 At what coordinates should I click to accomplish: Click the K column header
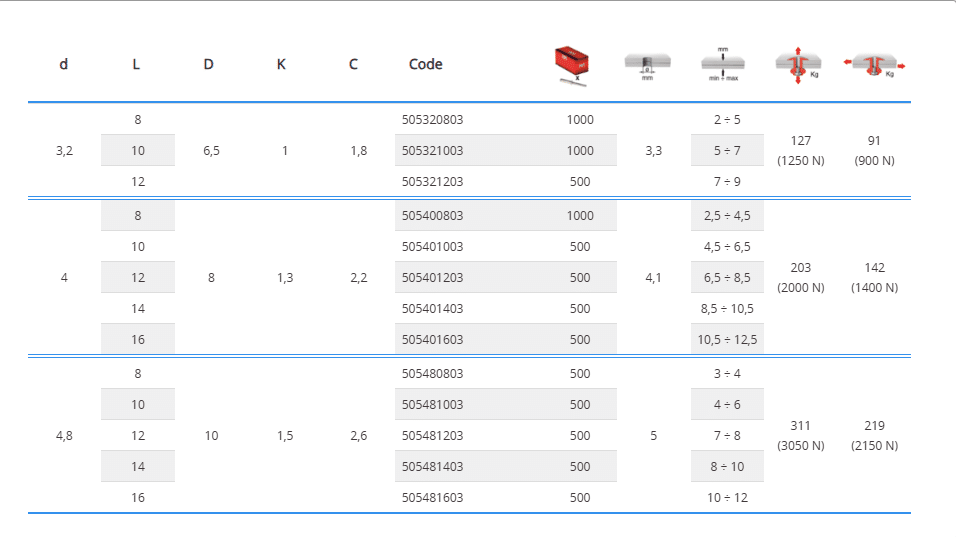tap(281, 64)
